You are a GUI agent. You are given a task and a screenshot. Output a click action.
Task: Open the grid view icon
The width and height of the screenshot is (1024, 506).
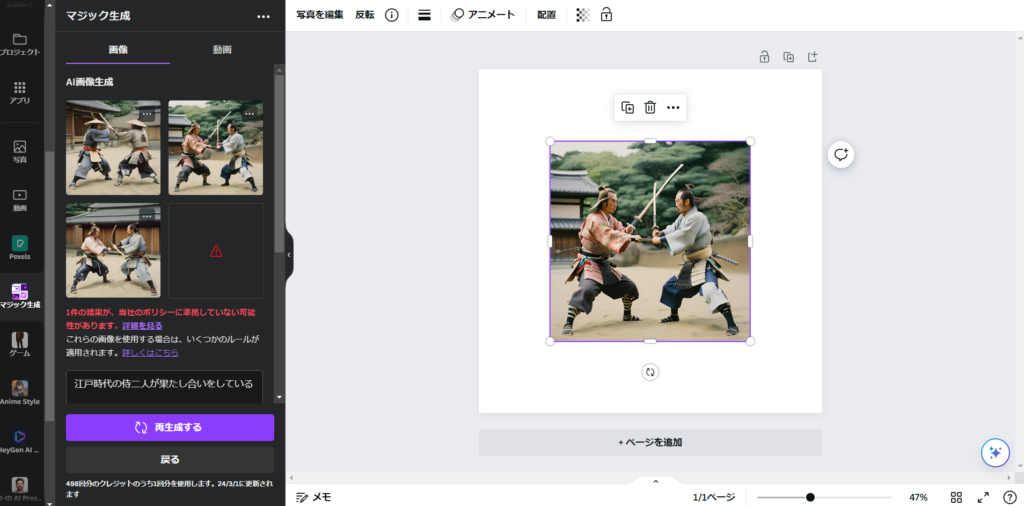pyautogui.click(x=956, y=497)
